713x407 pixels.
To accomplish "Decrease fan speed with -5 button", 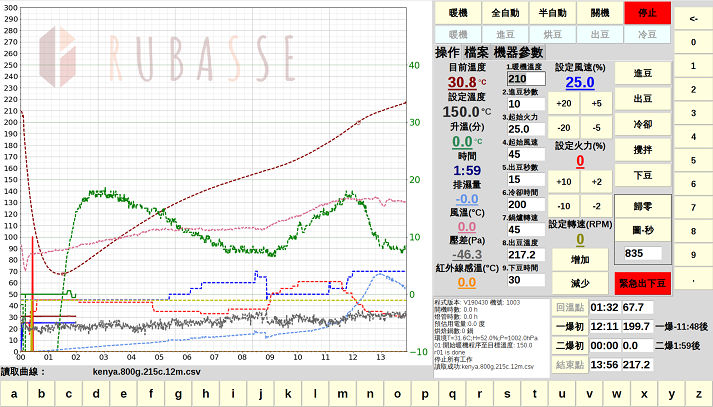I will click(597, 128).
